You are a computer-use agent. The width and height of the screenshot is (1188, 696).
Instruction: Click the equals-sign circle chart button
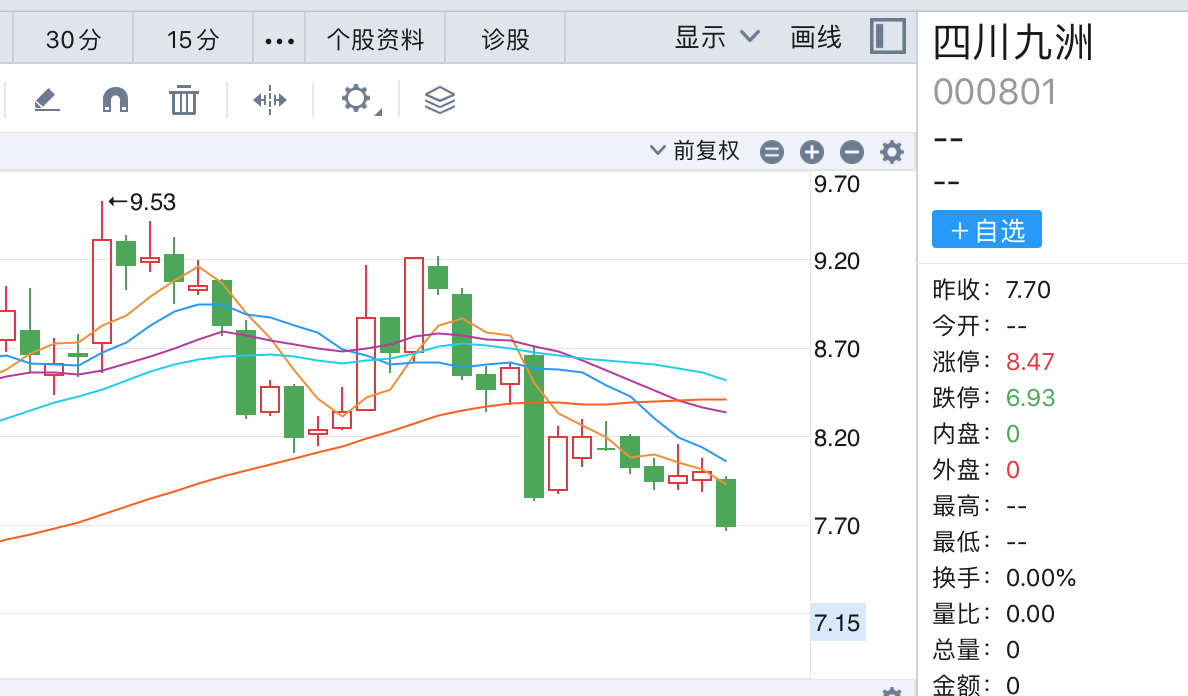[772, 152]
